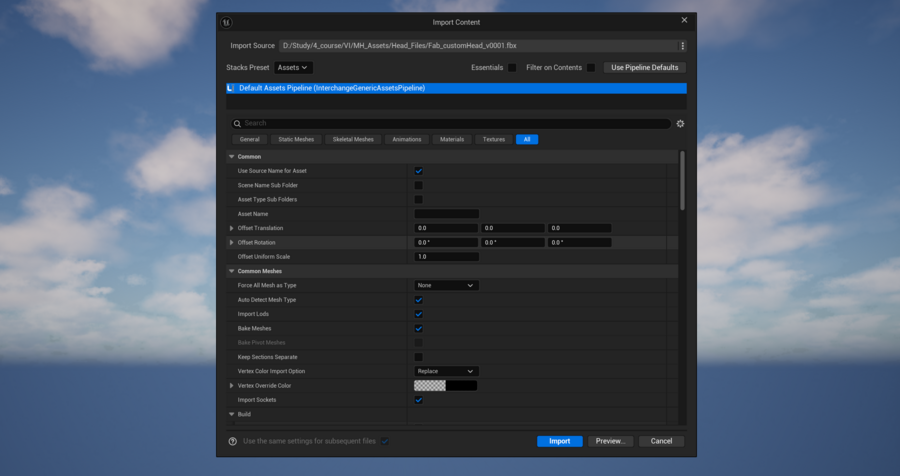Screen dimensions: 900x476
Task: Switch to the Skeletal Meshes filter tab
Action: coord(353,139)
